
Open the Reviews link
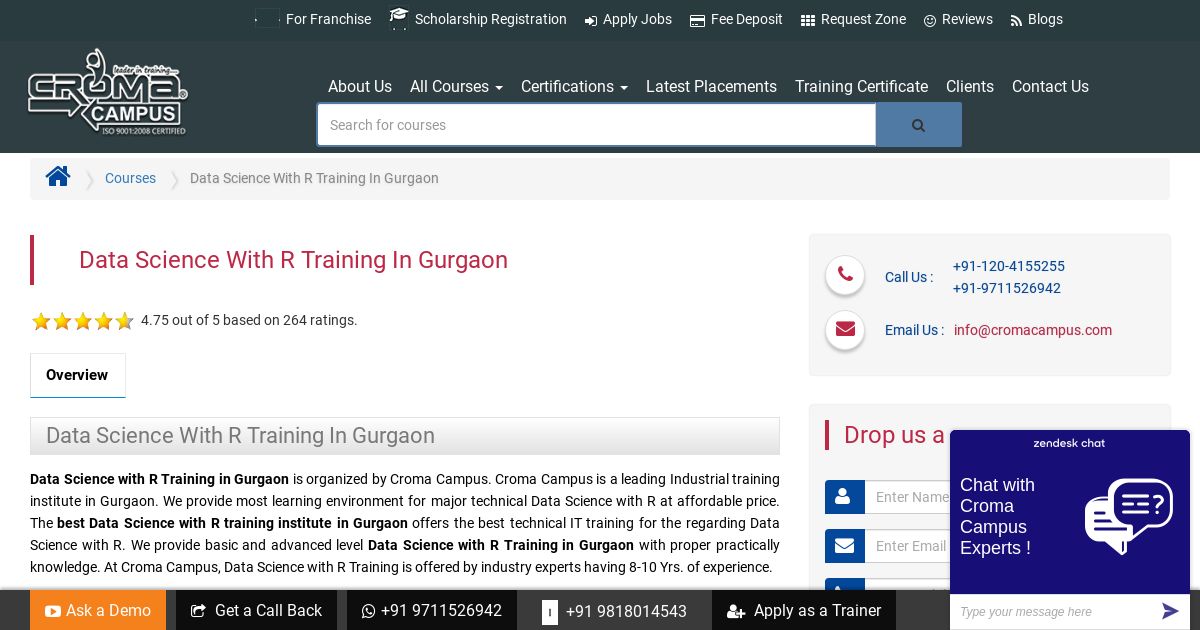[967, 19]
